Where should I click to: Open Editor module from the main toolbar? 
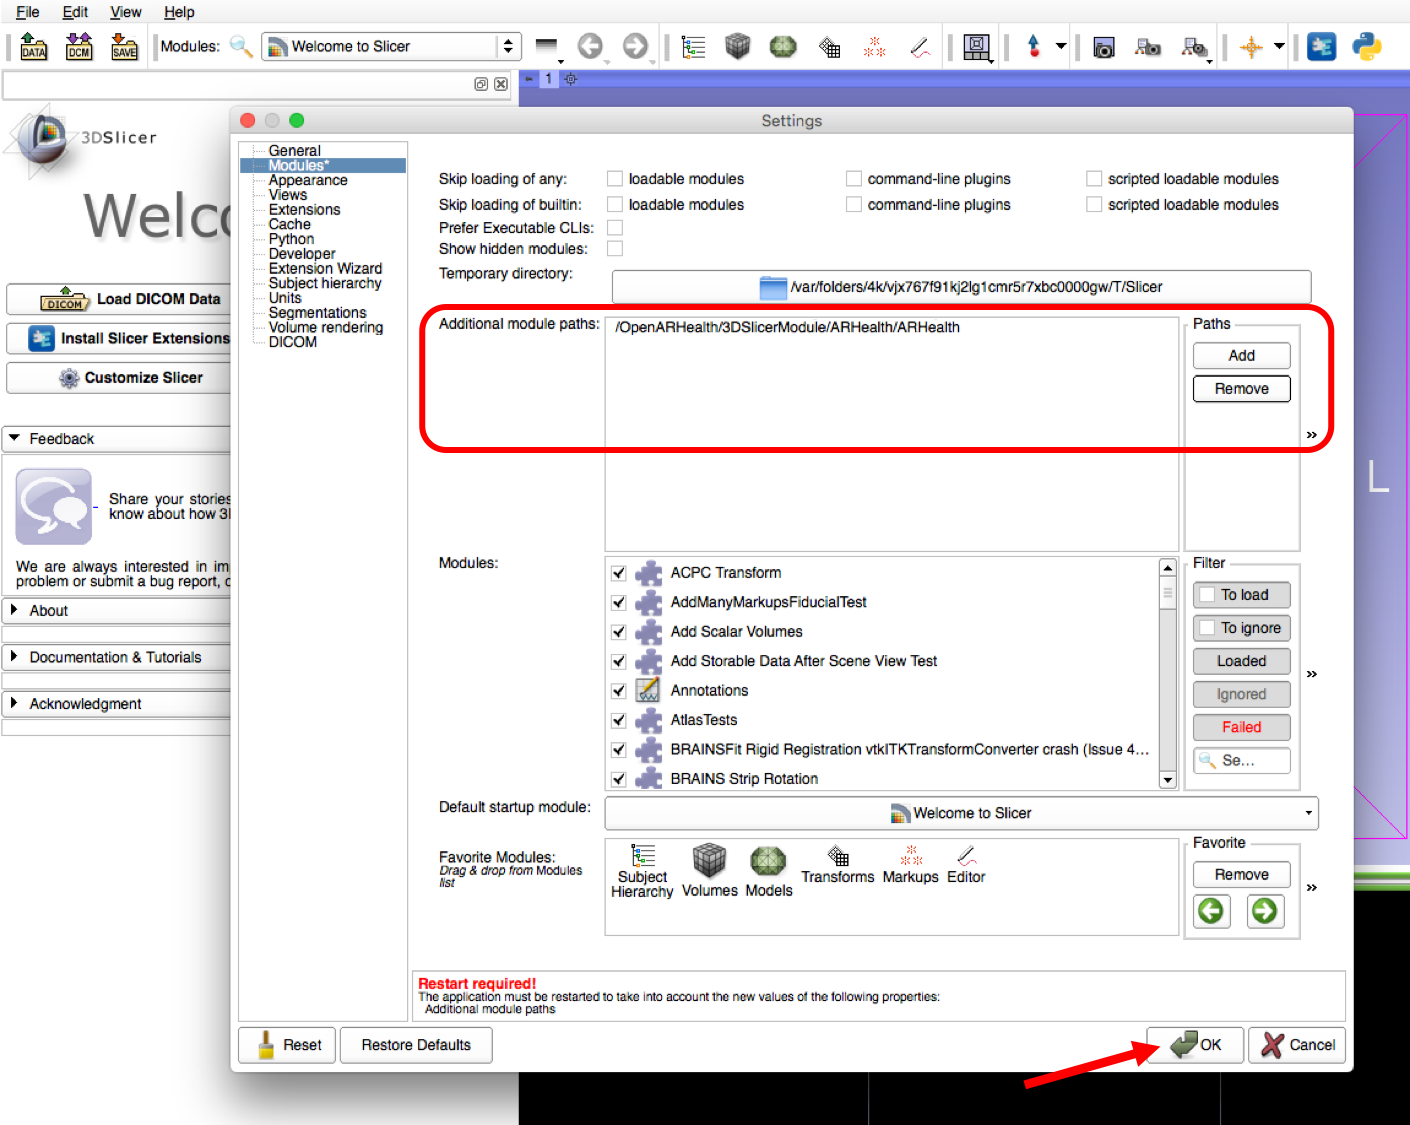[x=920, y=46]
